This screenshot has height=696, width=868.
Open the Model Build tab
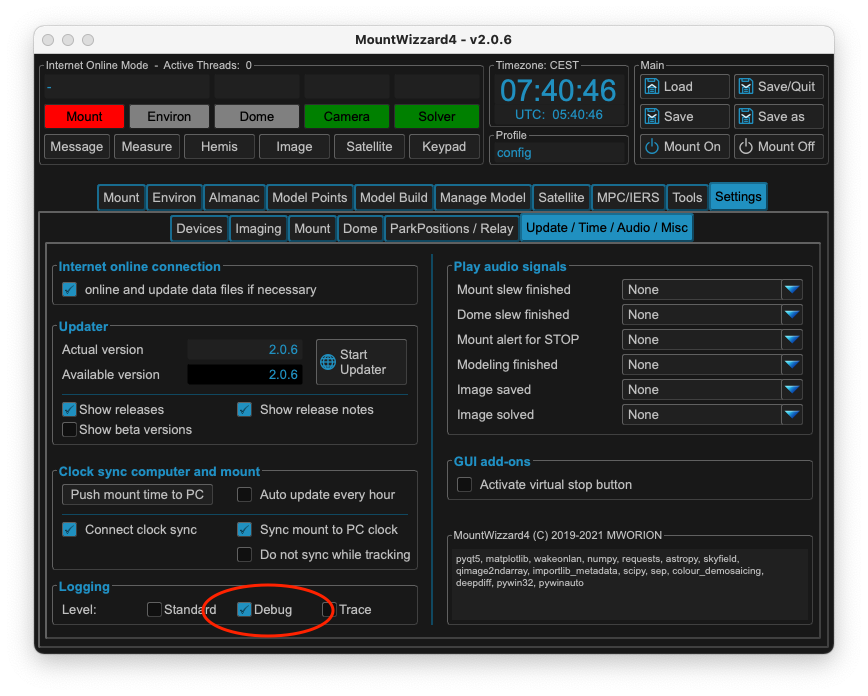pos(394,198)
